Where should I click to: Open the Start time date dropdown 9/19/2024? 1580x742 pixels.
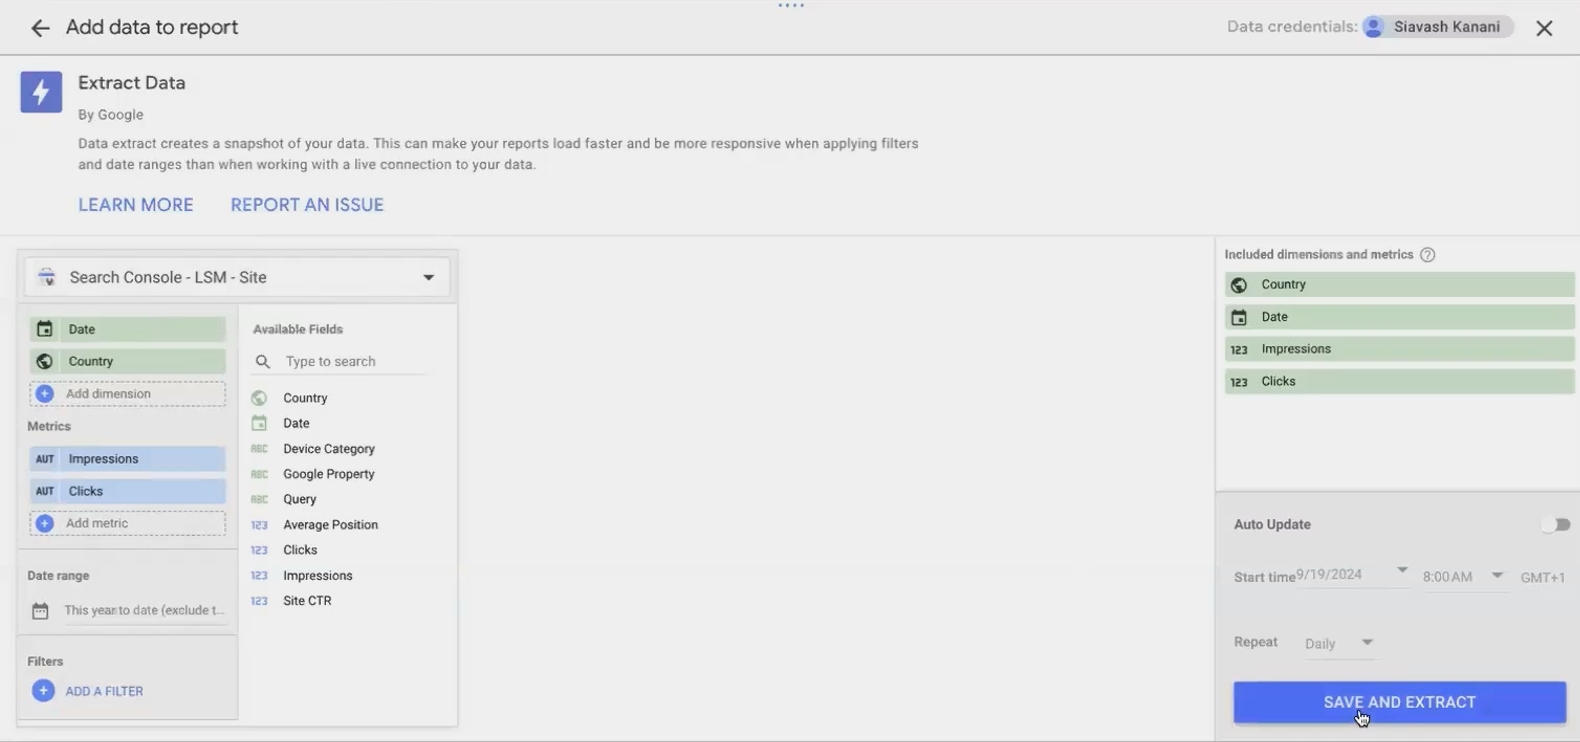[x=1353, y=574]
